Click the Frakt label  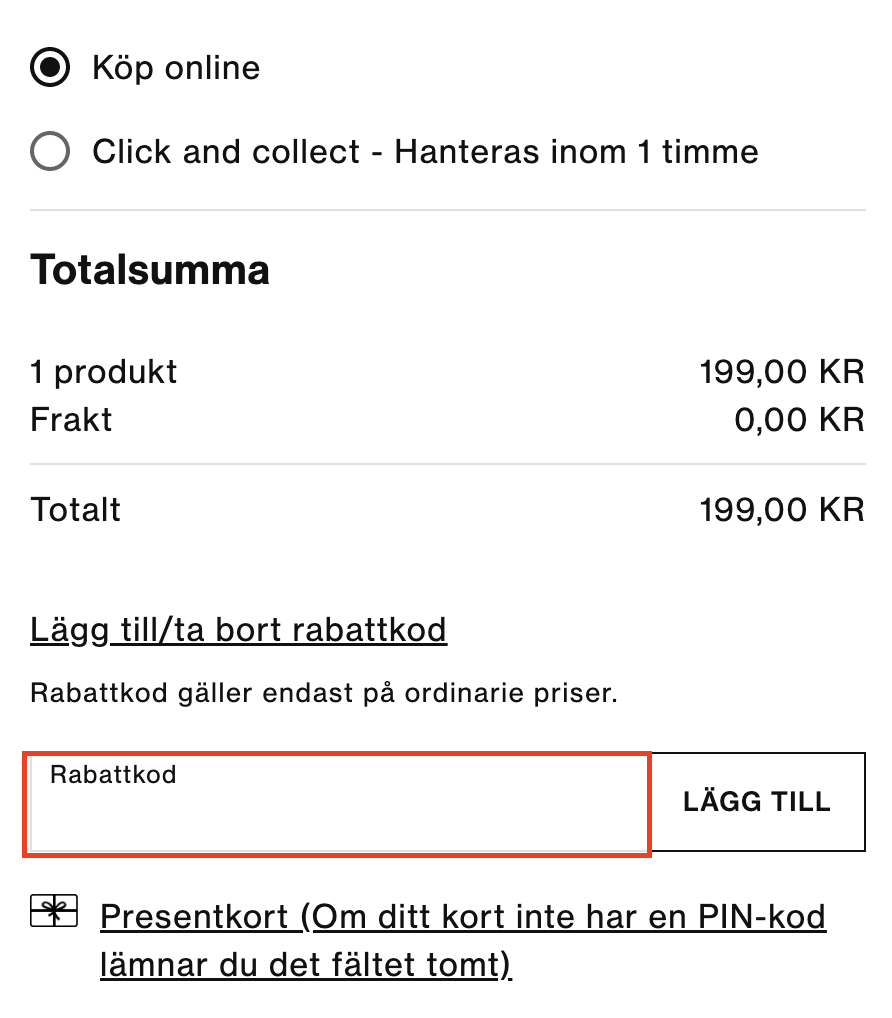pos(71,419)
